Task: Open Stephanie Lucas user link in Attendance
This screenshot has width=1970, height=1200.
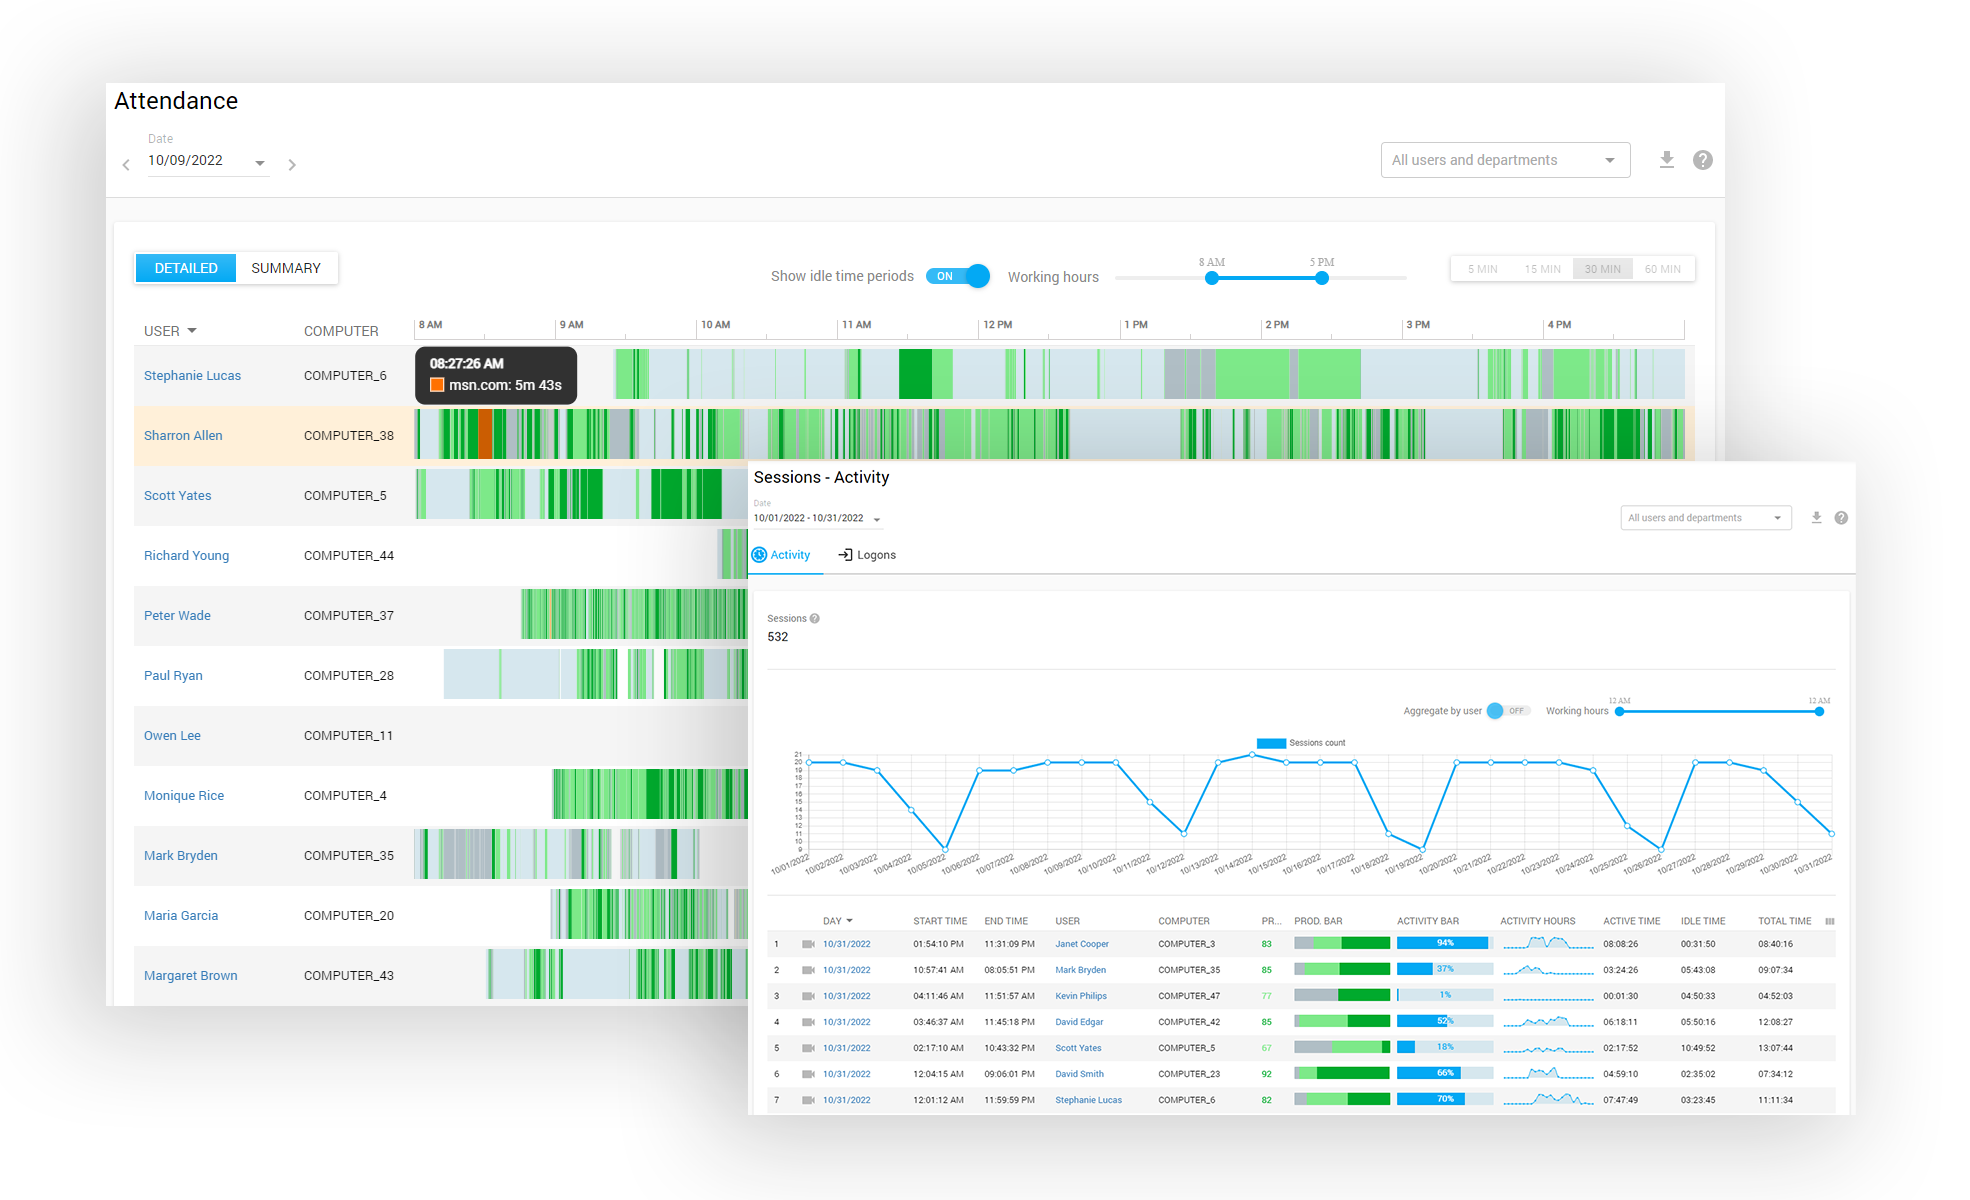Action: point(192,376)
